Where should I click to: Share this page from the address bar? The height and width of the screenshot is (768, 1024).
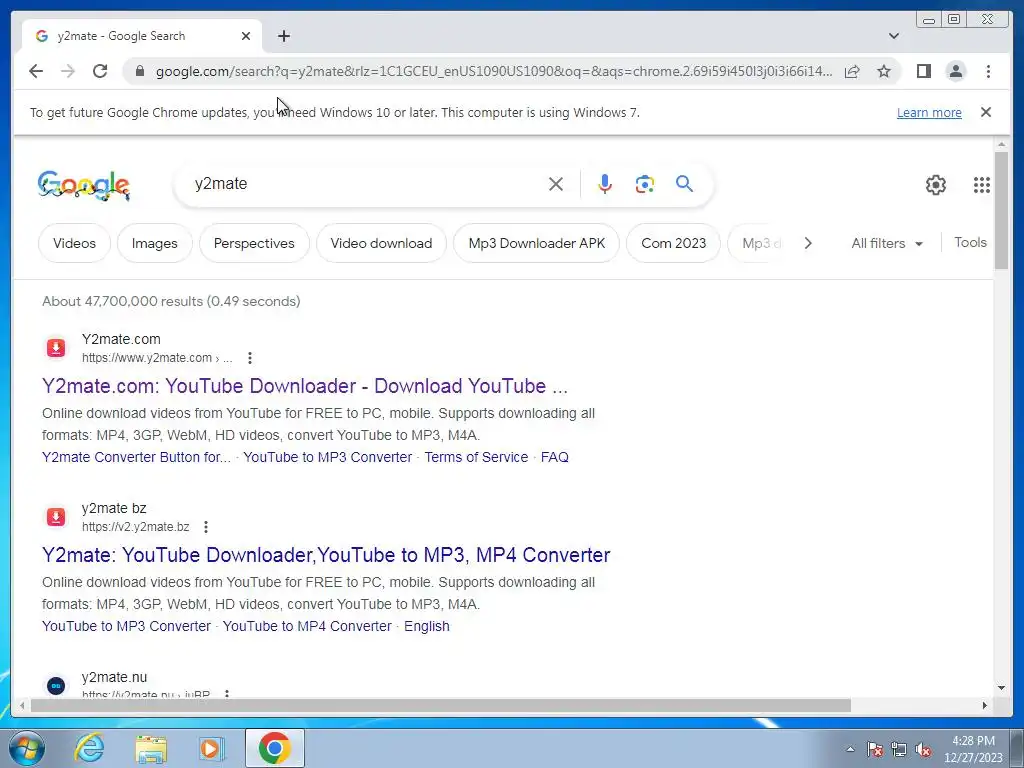point(852,71)
